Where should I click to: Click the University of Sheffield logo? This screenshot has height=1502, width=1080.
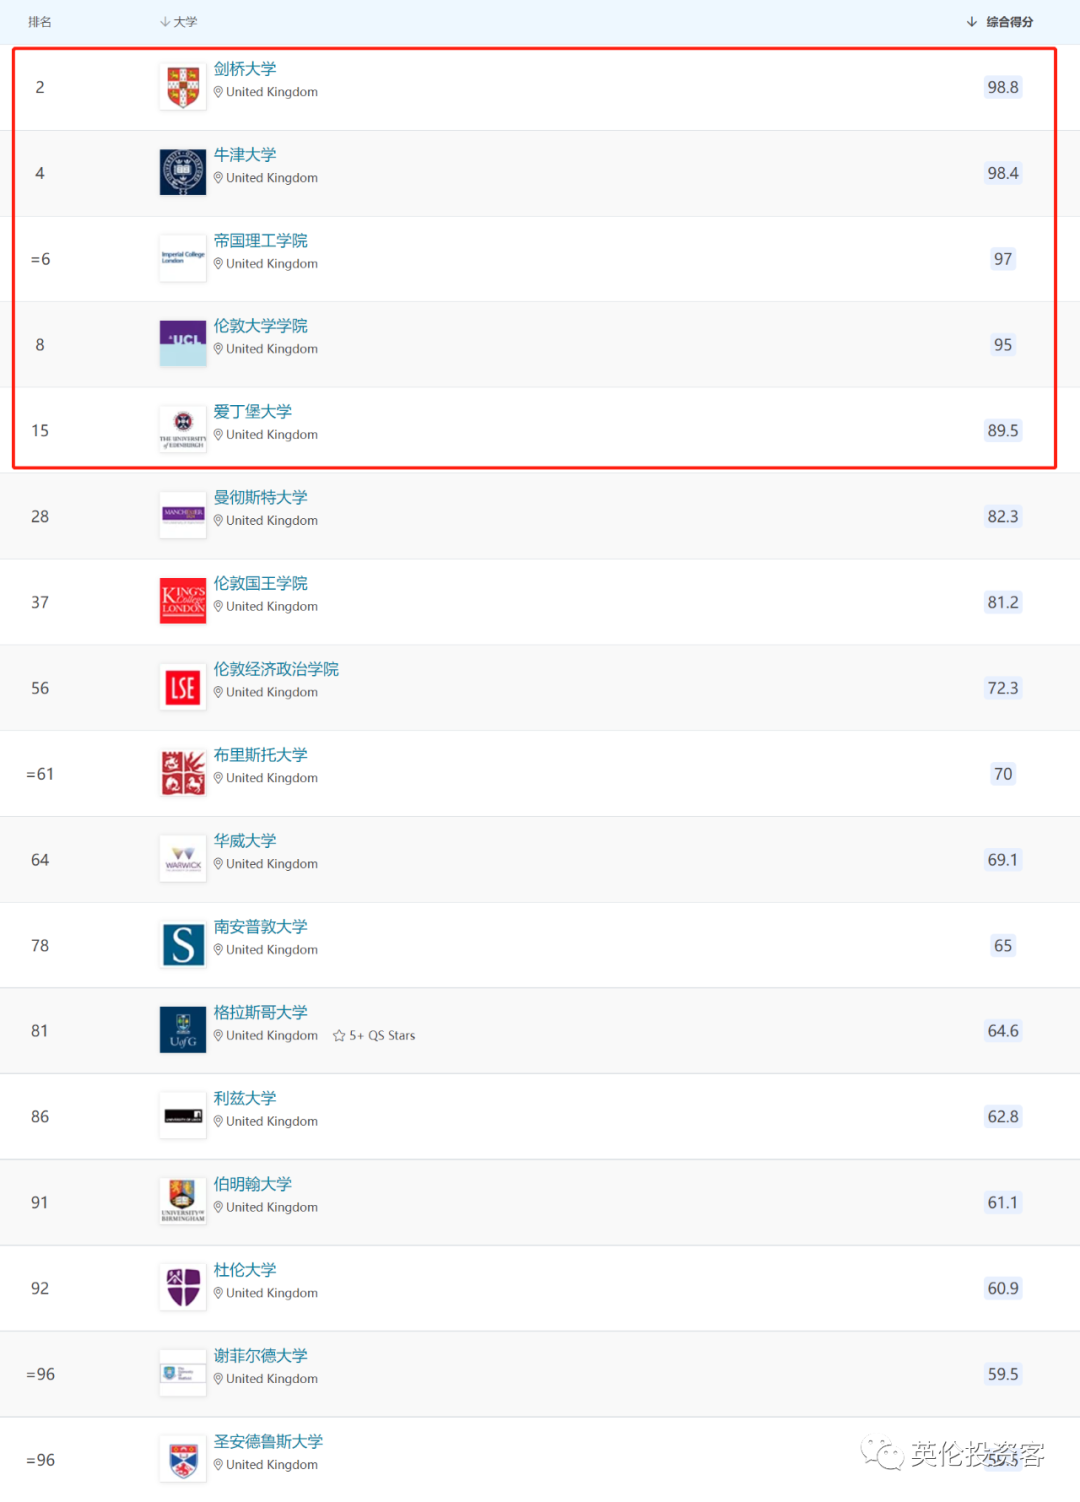coord(183,1374)
